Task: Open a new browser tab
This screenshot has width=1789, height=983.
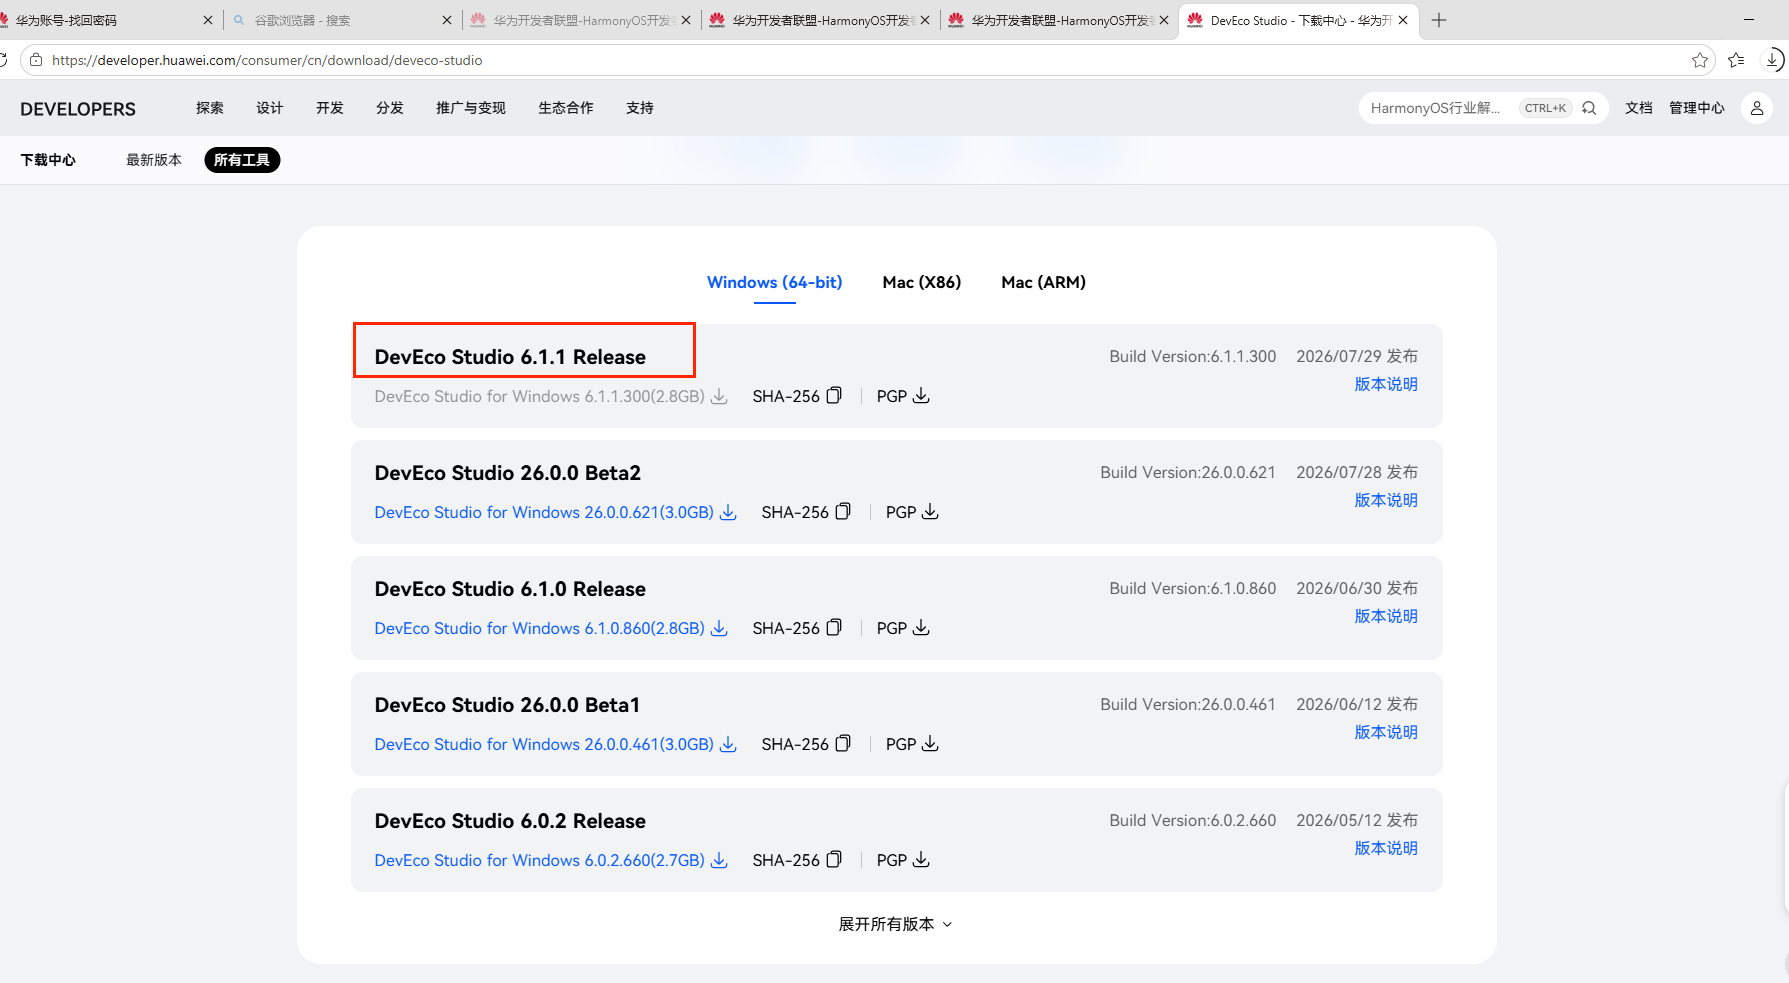Action: tap(1439, 20)
